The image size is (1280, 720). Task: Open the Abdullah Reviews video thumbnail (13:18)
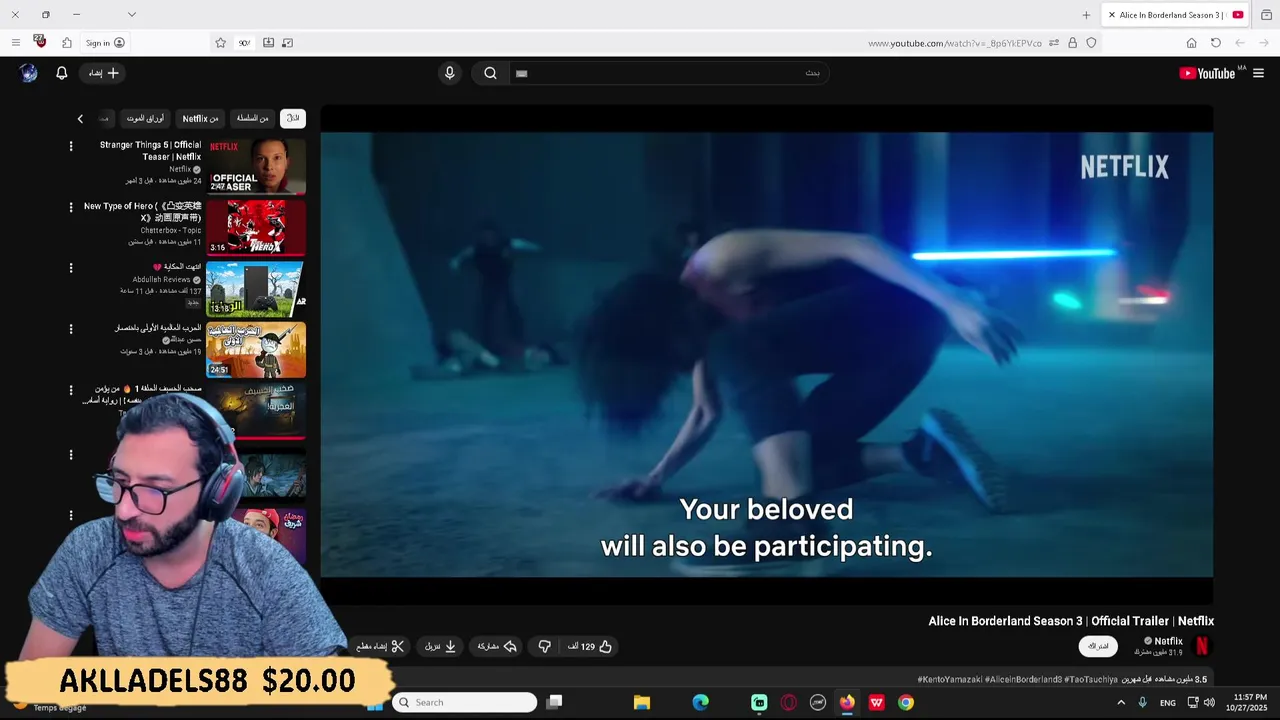(256, 289)
